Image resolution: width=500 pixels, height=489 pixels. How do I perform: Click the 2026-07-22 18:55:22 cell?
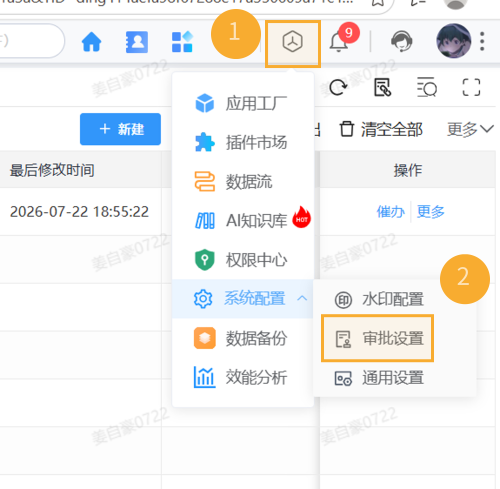(x=79, y=212)
